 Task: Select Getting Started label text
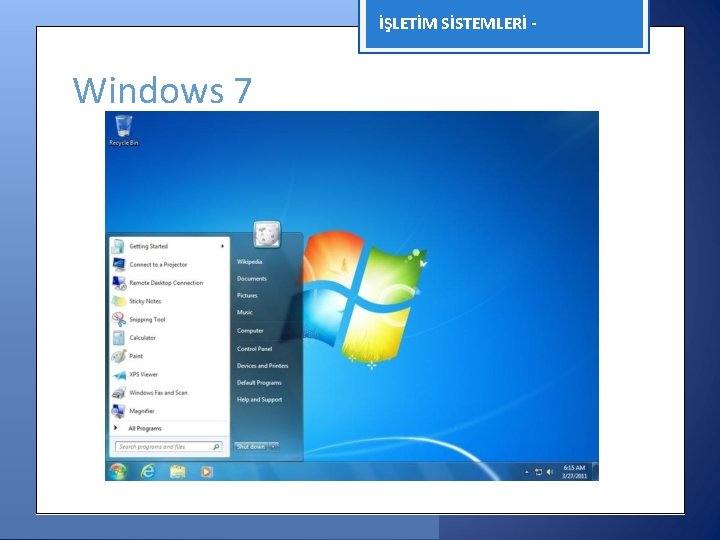coord(149,247)
